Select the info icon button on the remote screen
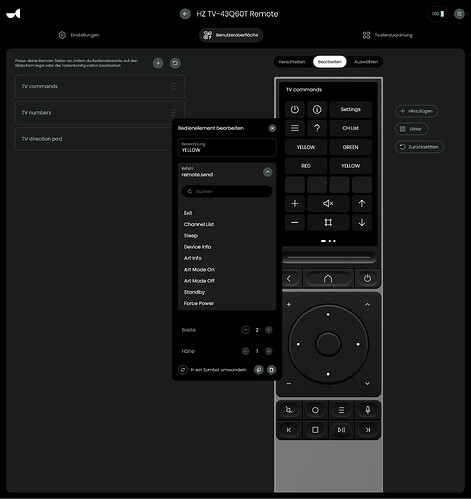Screen dimensions: 471x499 point(317,109)
